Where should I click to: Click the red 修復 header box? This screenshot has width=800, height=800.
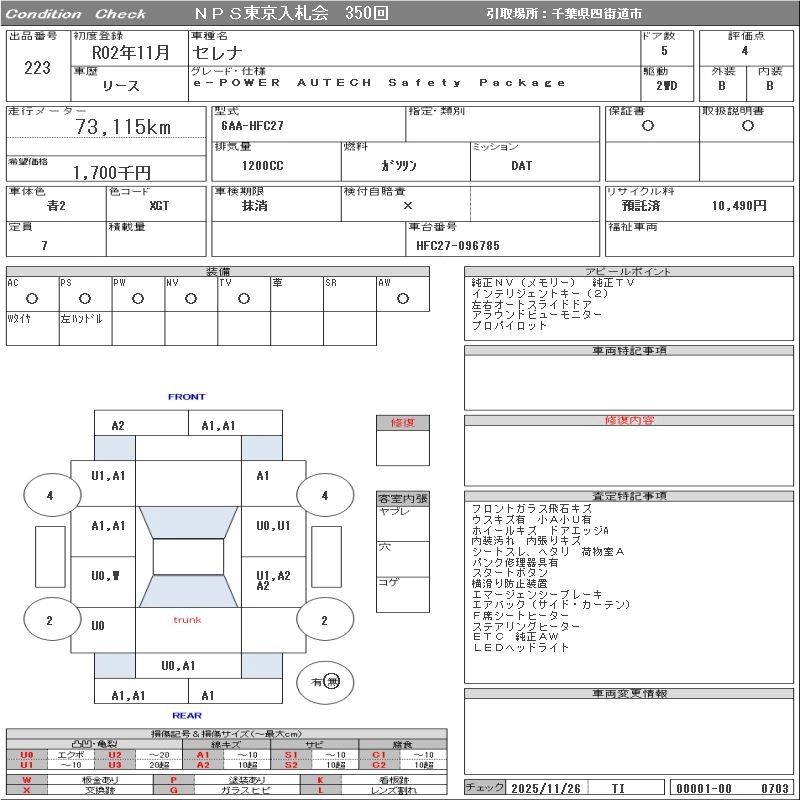point(403,423)
